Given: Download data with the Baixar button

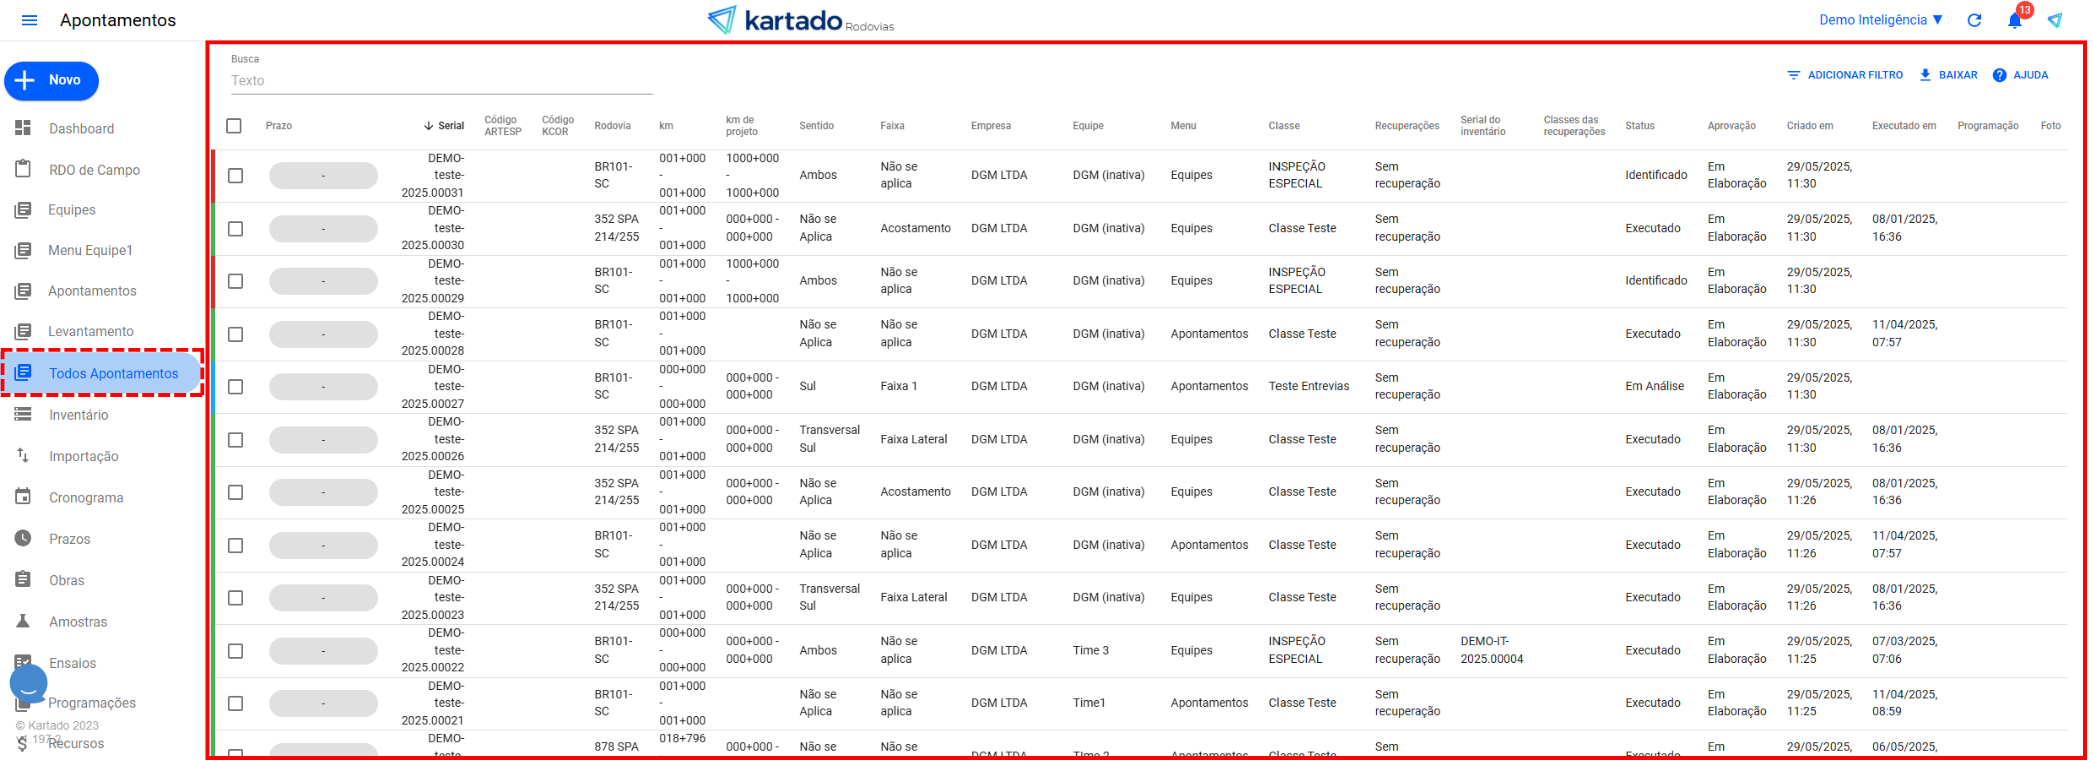Looking at the screenshot, I should pyautogui.click(x=1948, y=75).
